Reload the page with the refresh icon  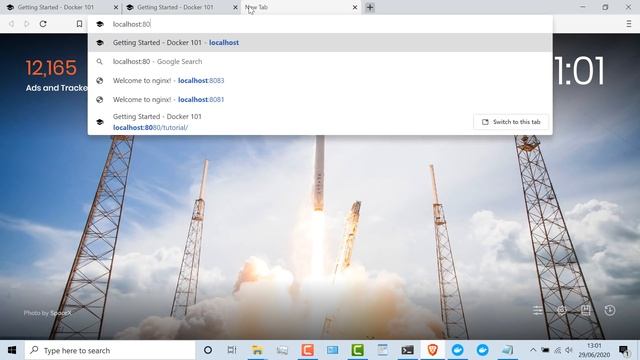[x=43, y=24]
